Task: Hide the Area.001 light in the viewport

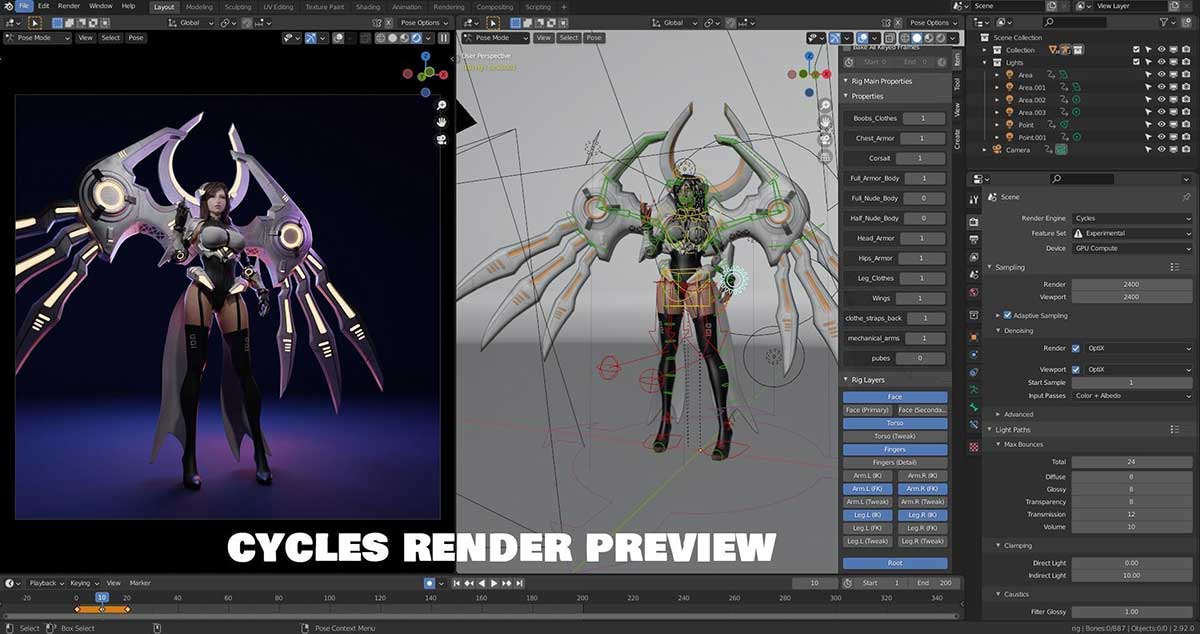Action: coord(1161,87)
